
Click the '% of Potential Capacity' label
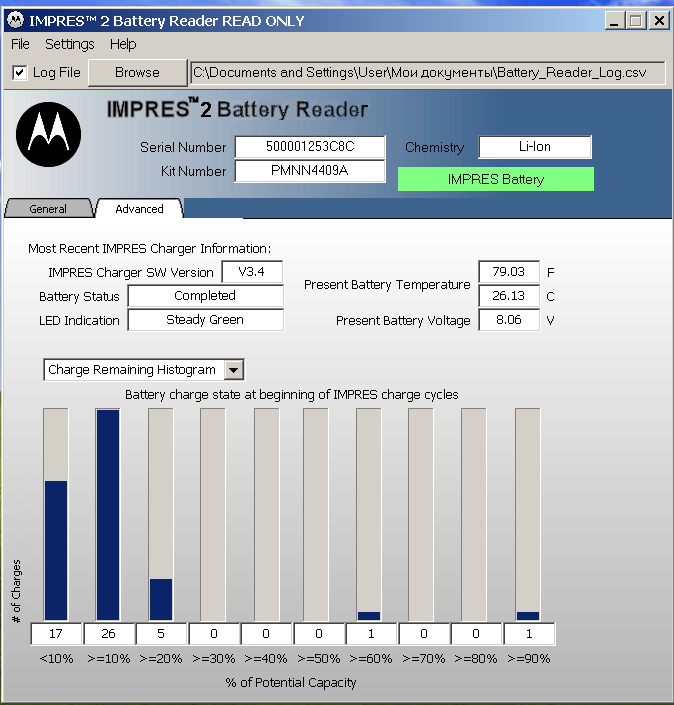290,683
